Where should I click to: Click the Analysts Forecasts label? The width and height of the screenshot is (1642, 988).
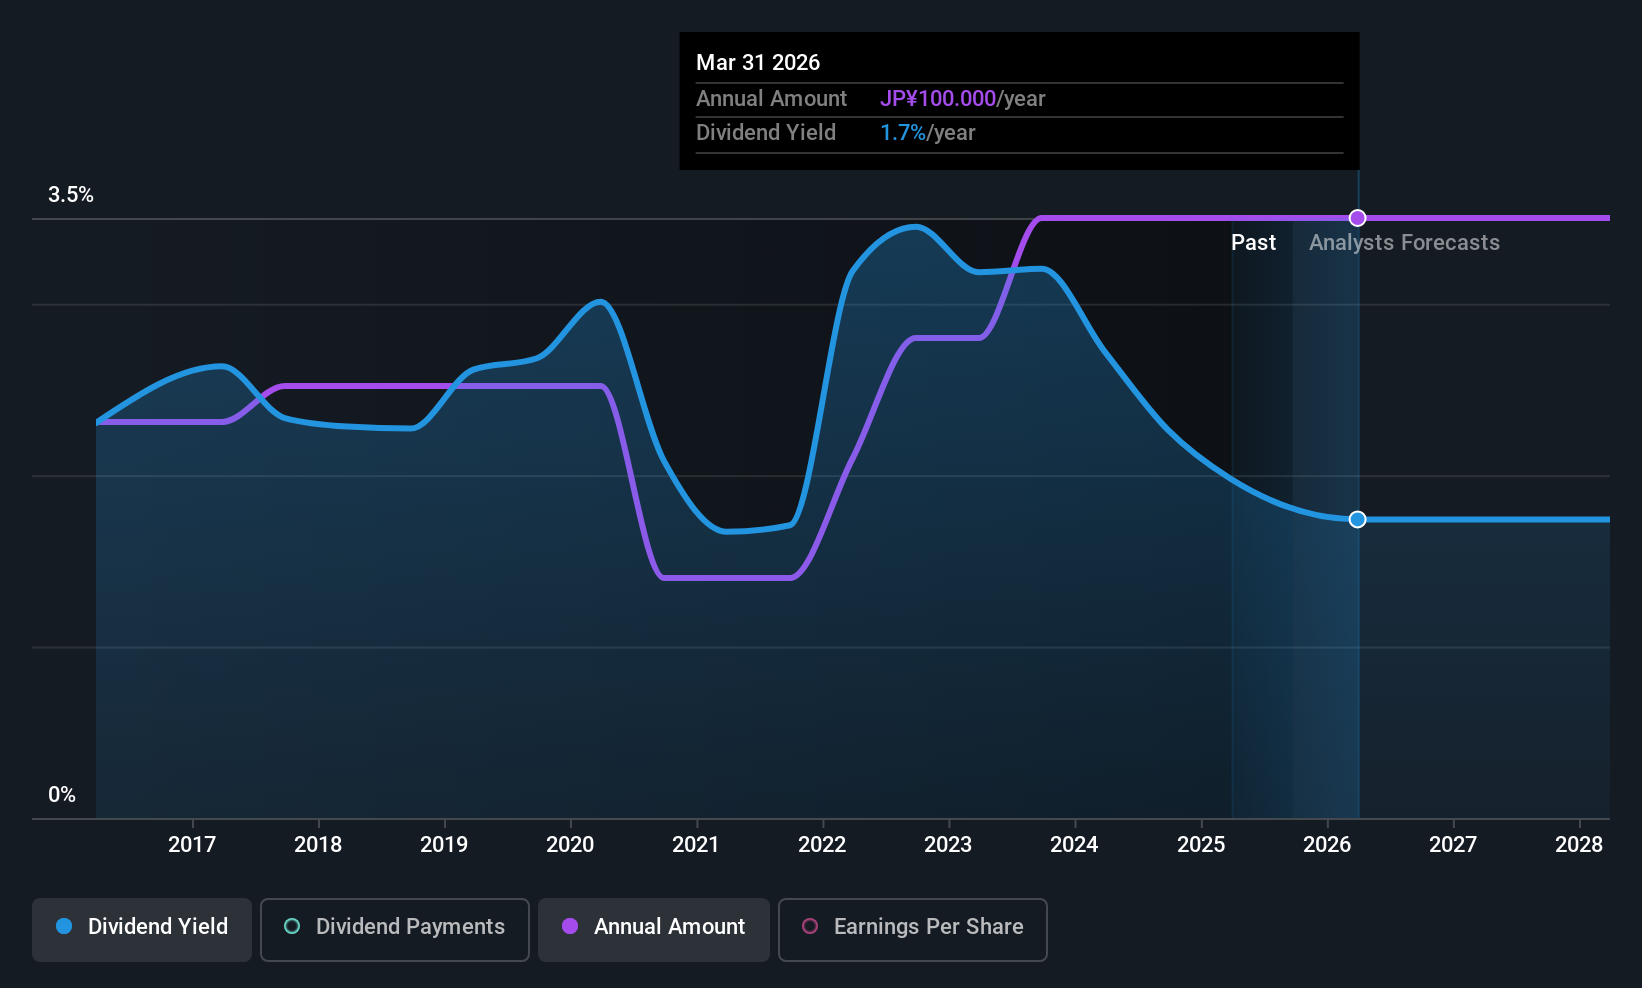(x=1404, y=243)
